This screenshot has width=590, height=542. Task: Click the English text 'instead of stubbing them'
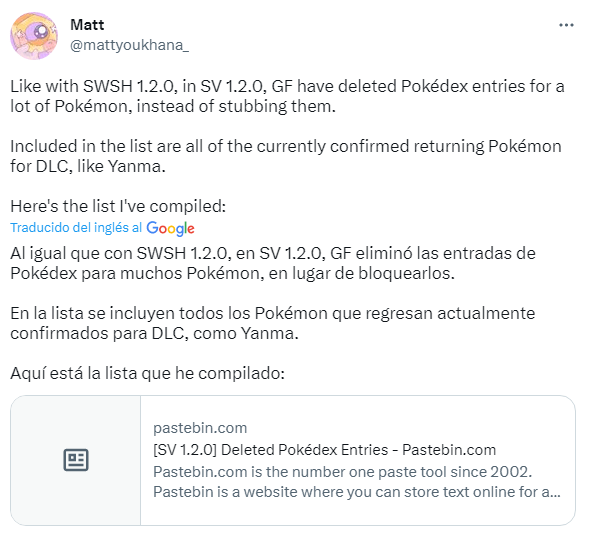click(x=236, y=107)
